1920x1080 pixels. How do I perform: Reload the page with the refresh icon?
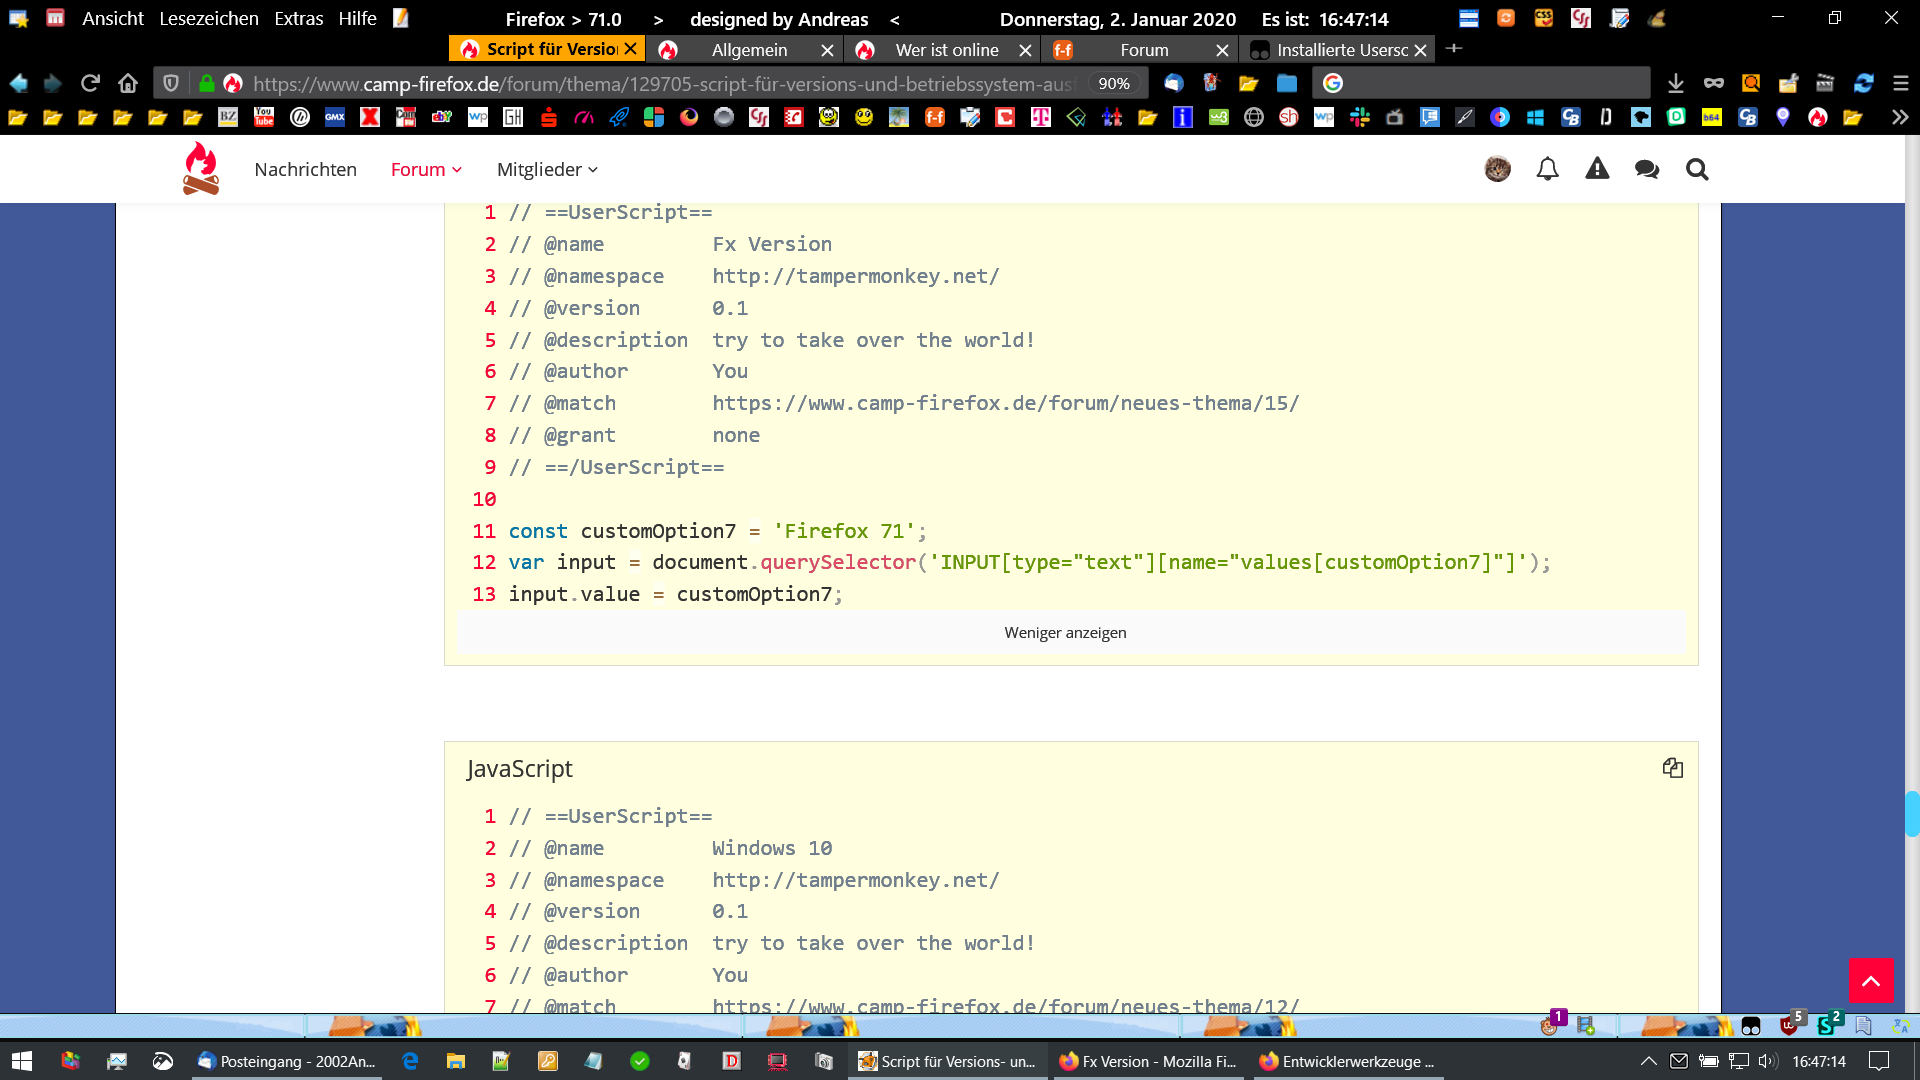pos(90,83)
